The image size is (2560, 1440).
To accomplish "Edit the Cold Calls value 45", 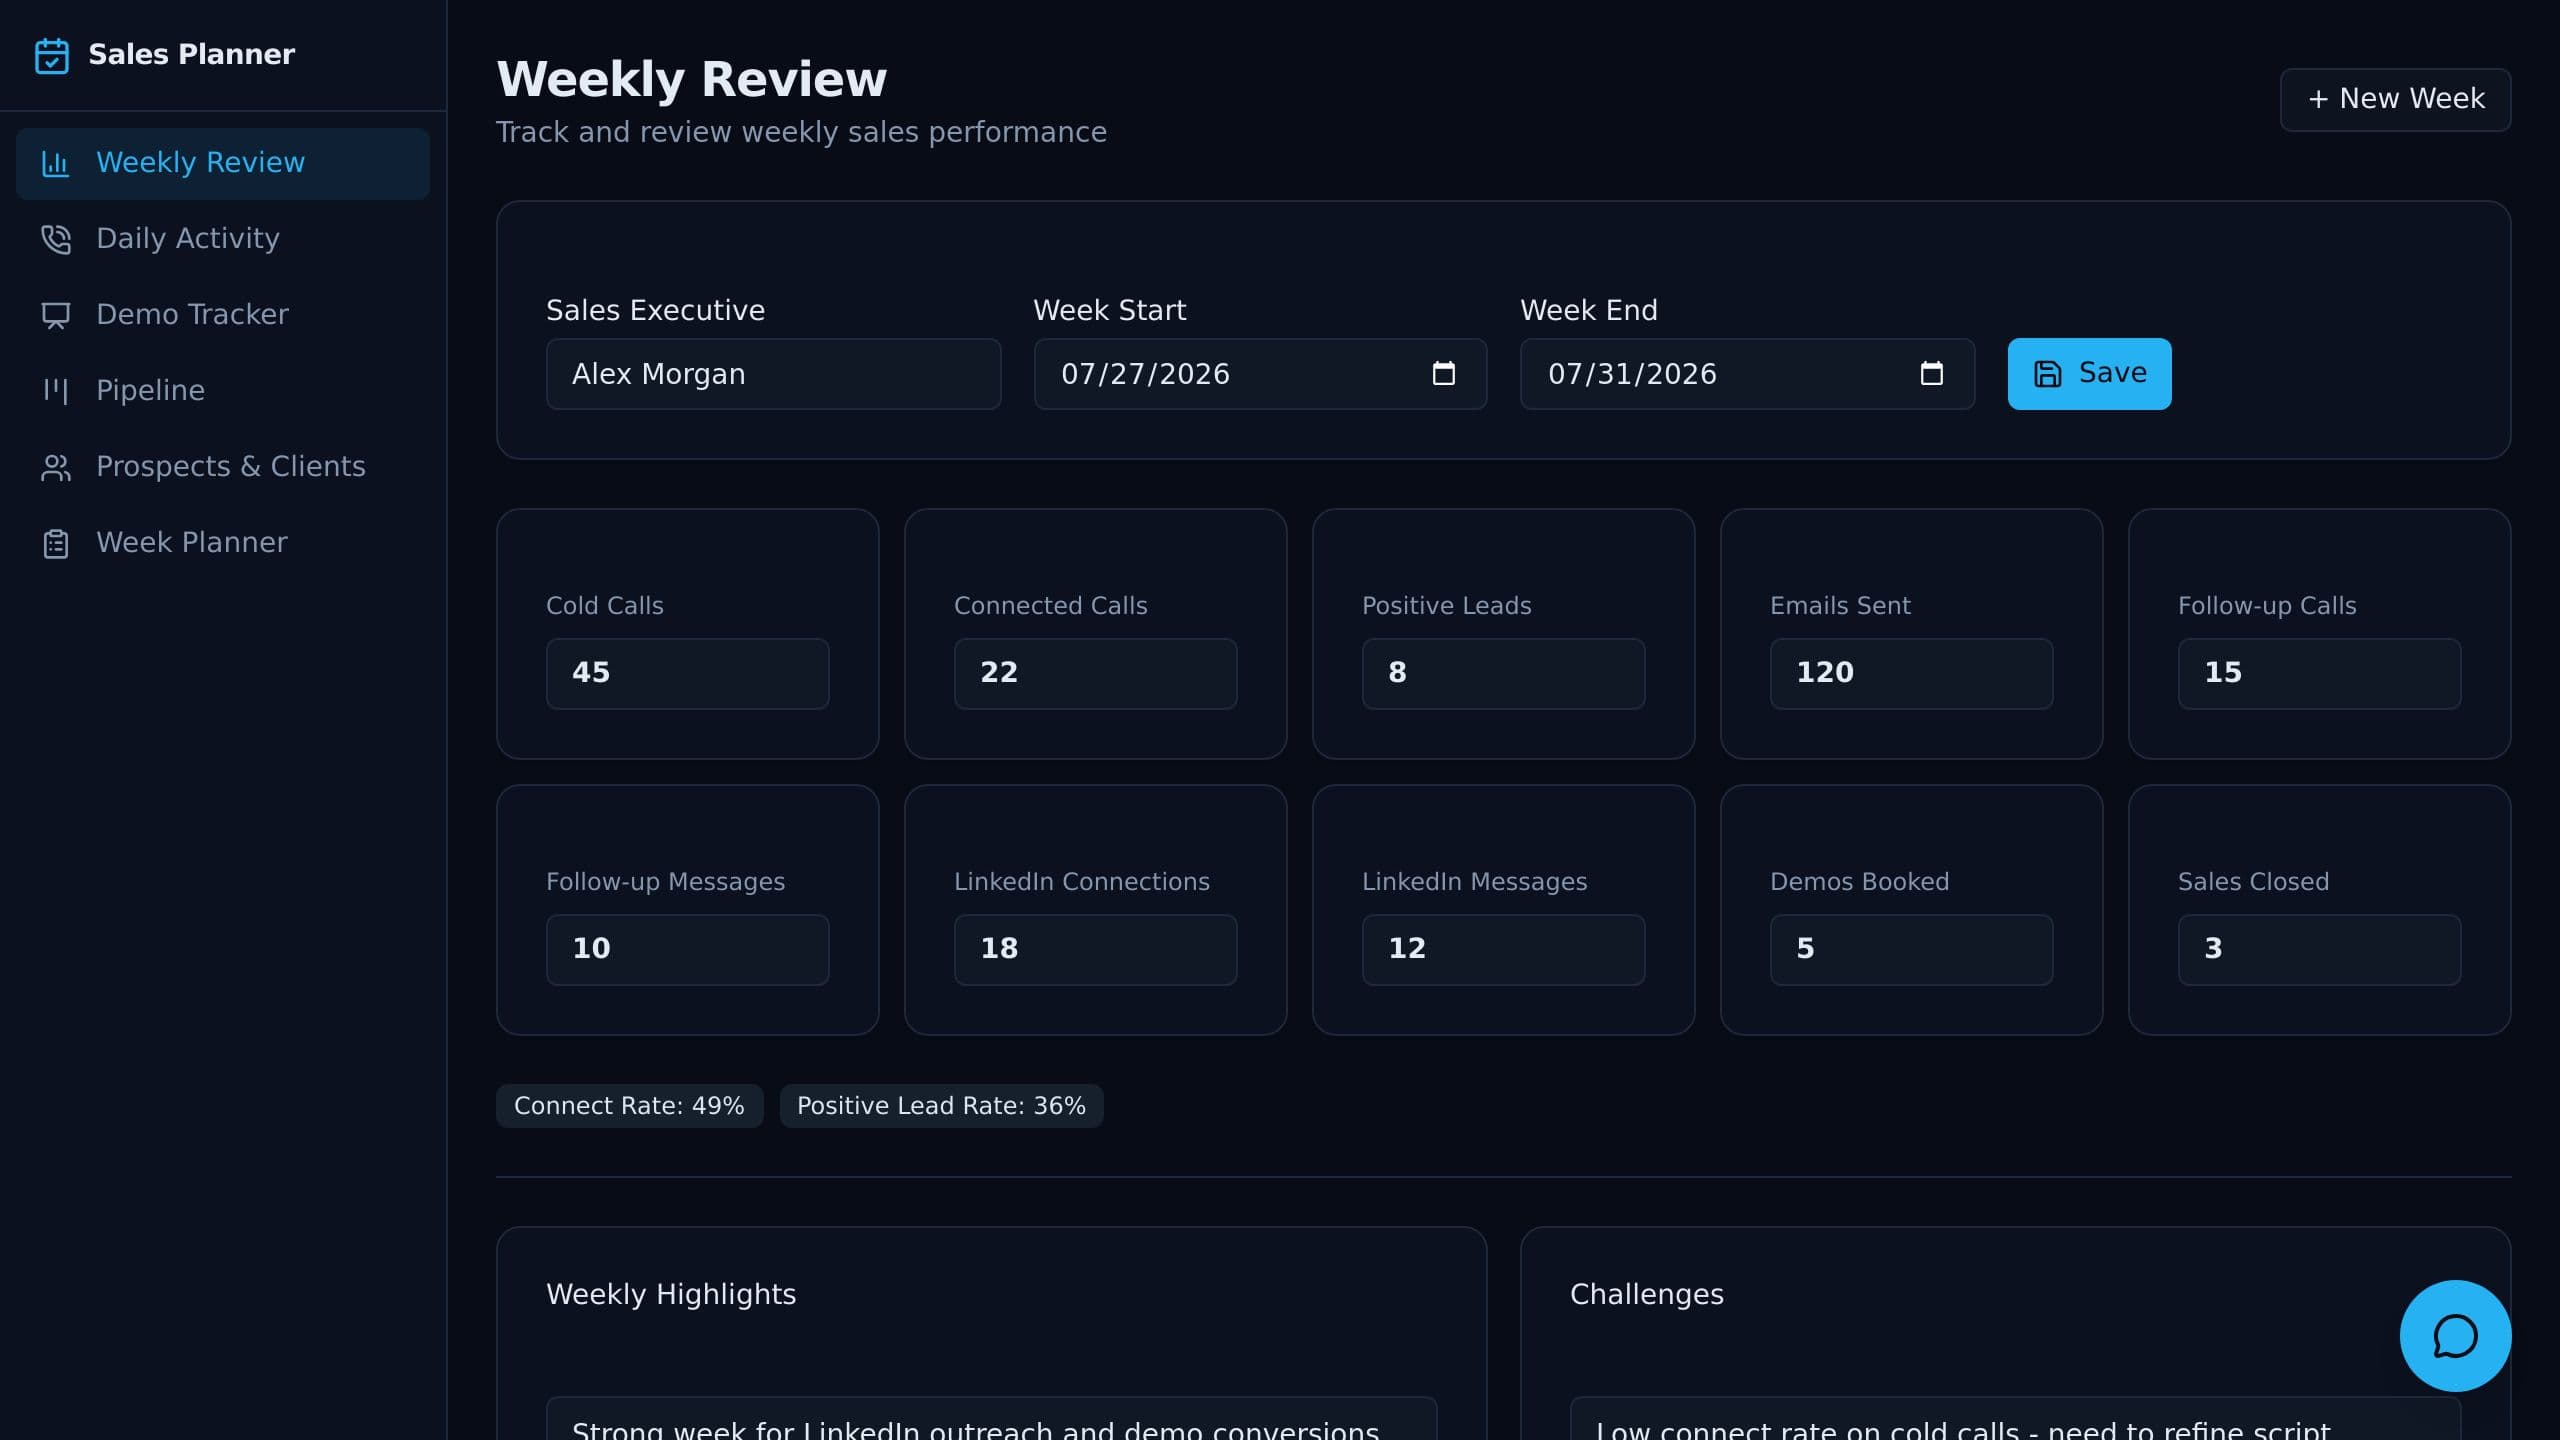I will tap(687, 673).
